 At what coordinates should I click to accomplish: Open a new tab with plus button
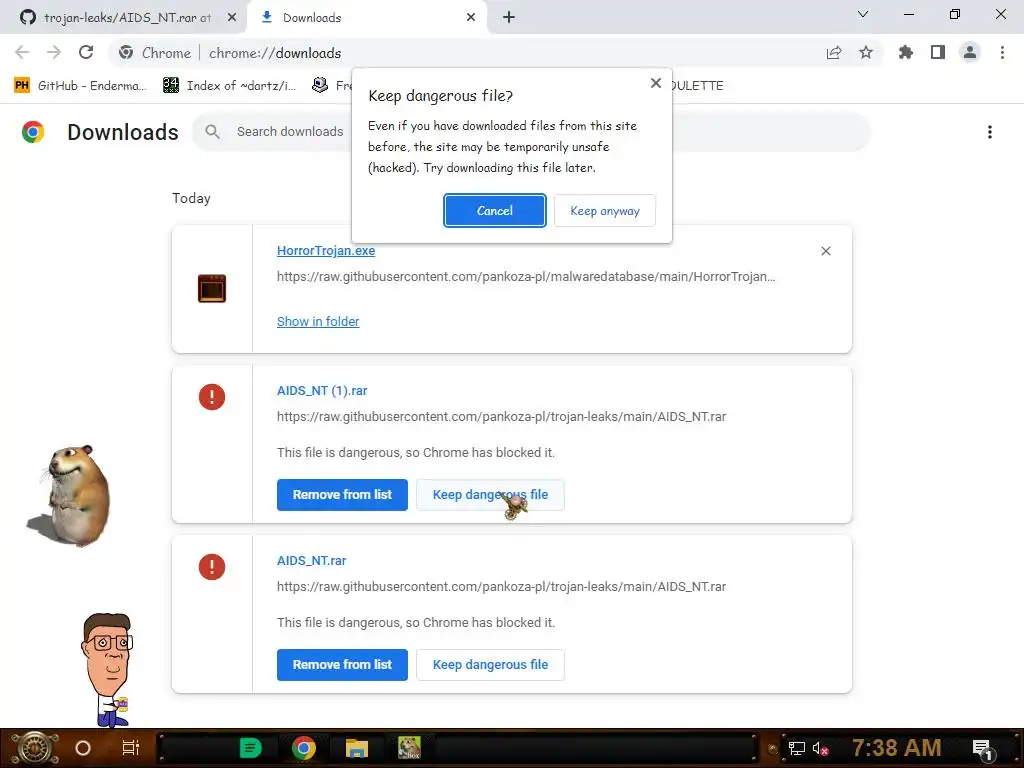(509, 18)
